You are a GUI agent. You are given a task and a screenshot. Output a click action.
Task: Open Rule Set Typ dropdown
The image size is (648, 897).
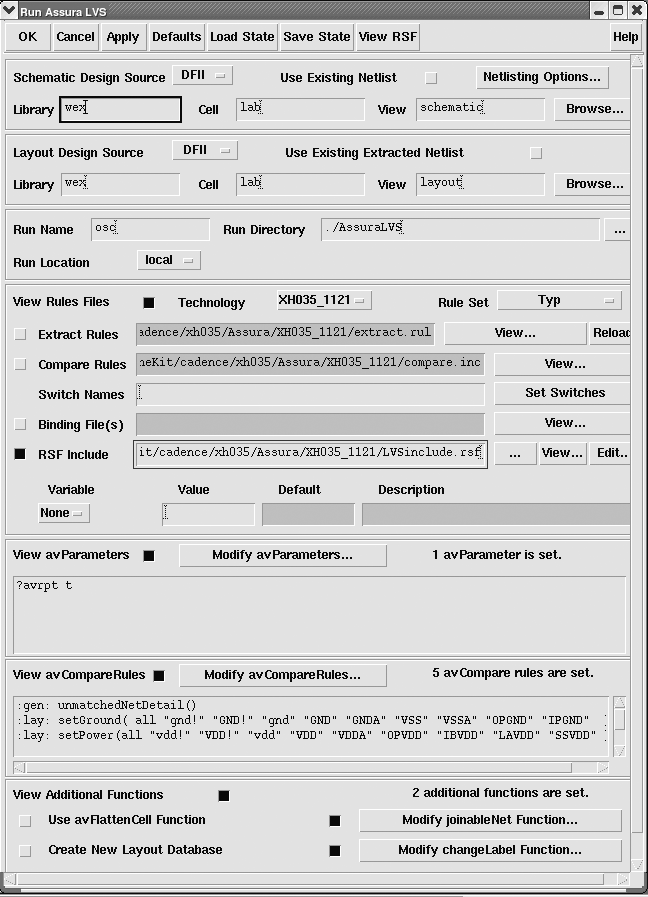coord(559,300)
